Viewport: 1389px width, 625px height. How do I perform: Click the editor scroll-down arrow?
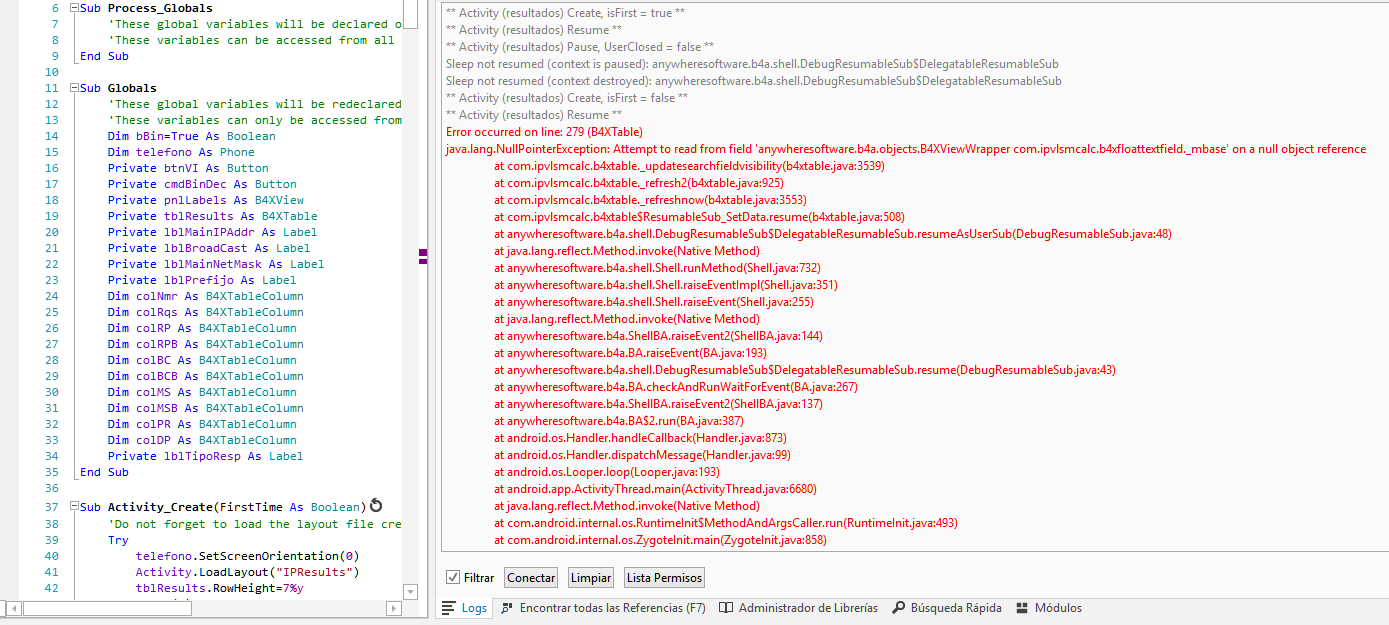(x=410, y=592)
